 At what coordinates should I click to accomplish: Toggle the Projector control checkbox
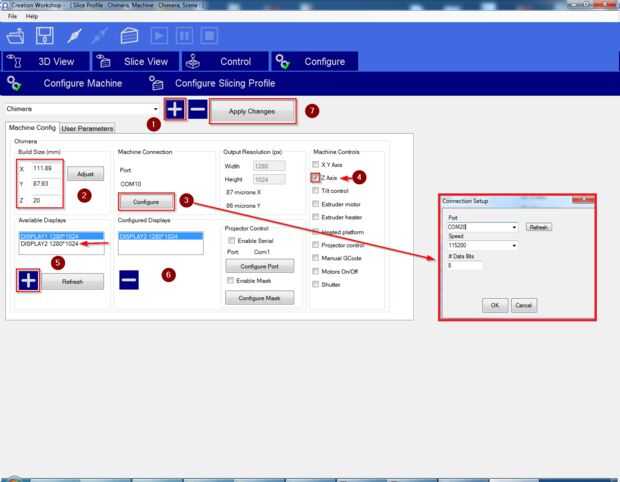[316, 245]
